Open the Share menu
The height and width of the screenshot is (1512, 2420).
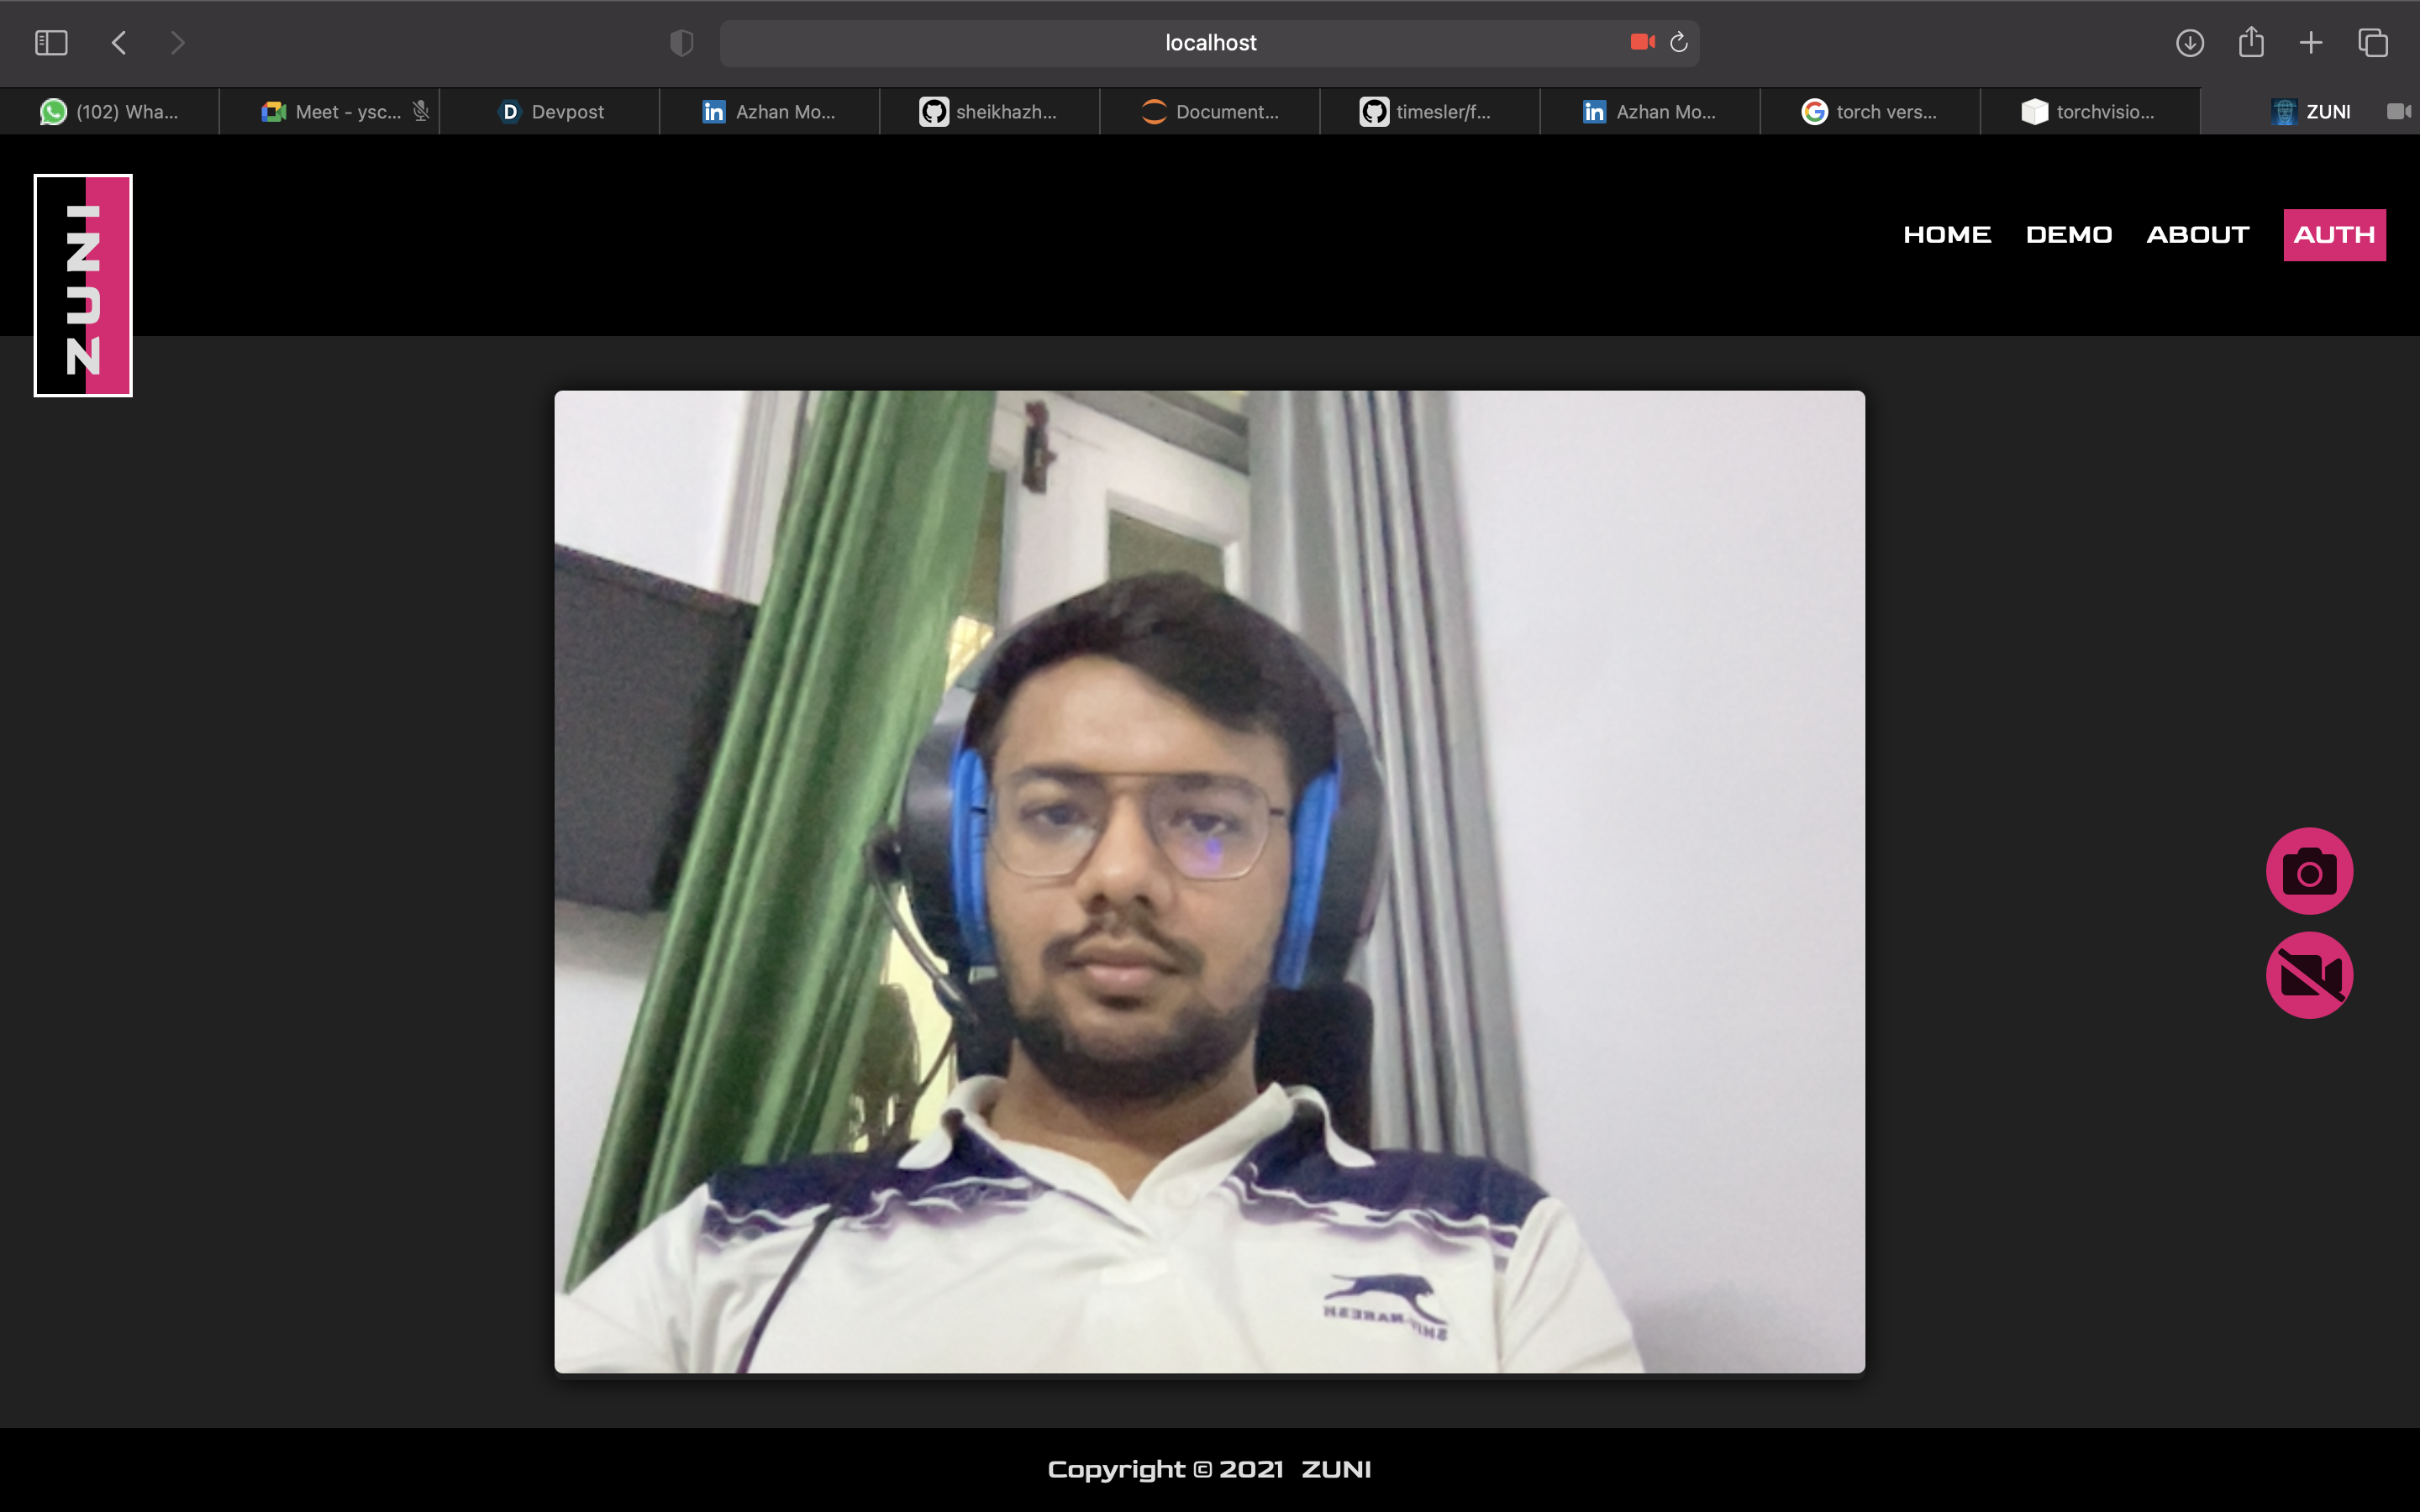2250,42
